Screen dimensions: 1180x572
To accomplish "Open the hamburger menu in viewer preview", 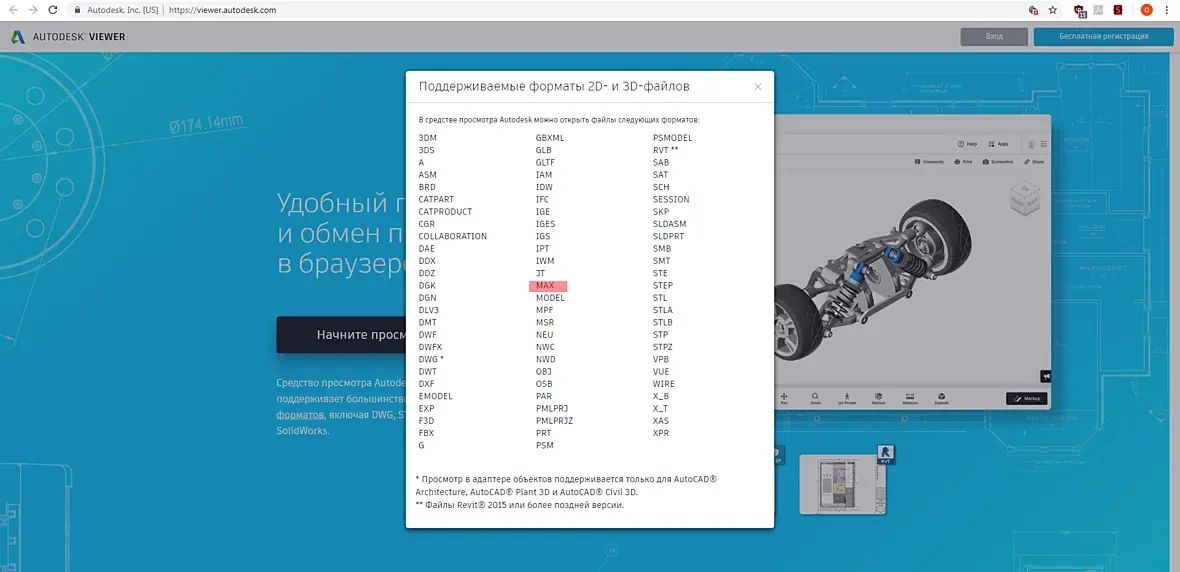I will point(1044,144).
